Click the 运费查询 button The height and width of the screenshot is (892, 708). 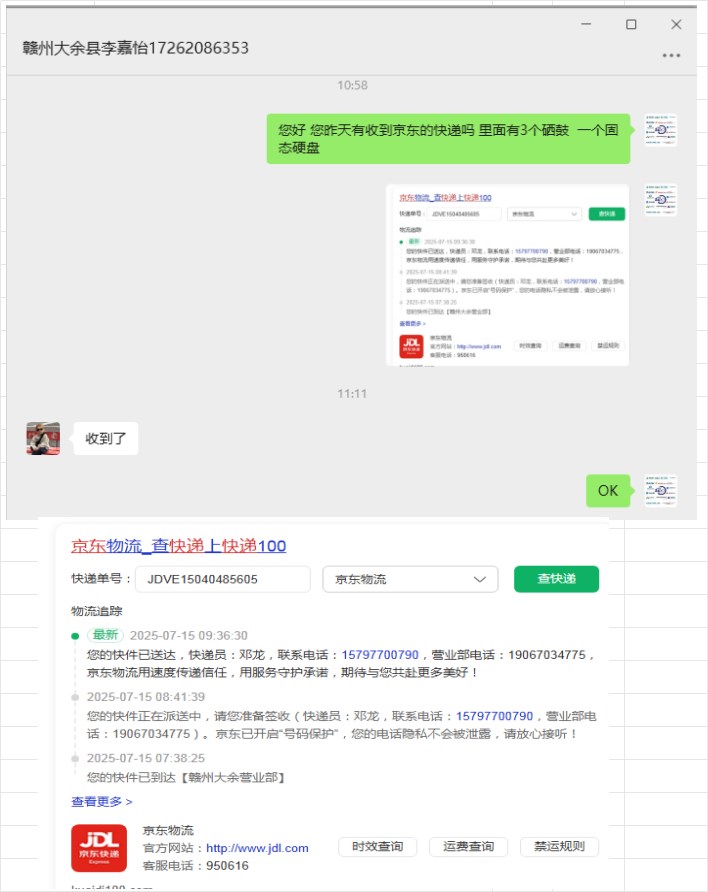pos(469,846)
